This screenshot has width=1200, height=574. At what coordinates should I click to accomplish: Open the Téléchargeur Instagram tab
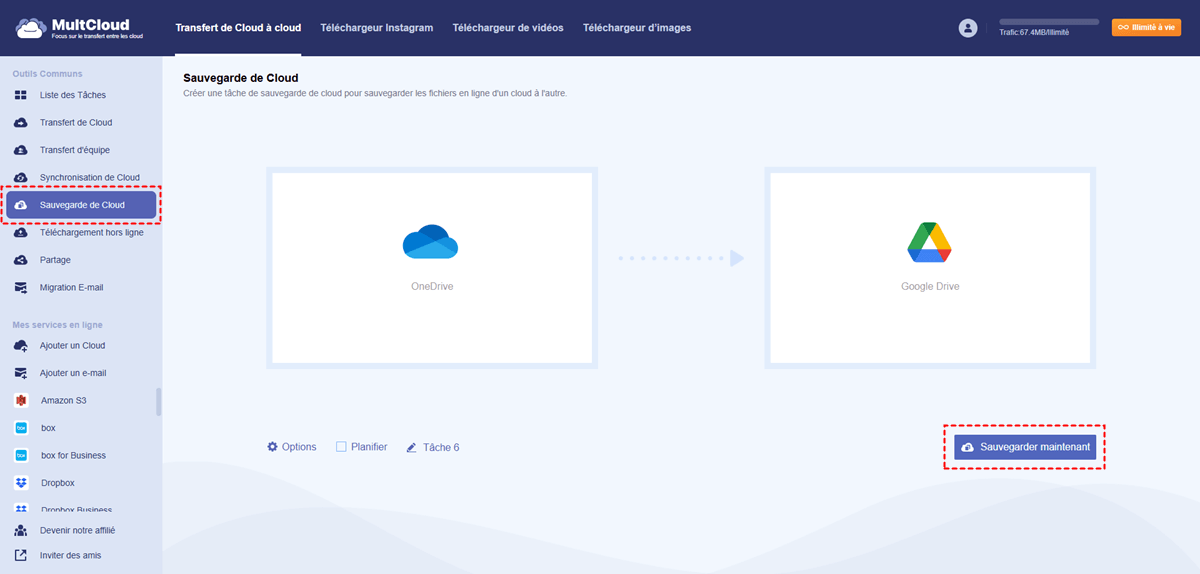click(377, 28)
